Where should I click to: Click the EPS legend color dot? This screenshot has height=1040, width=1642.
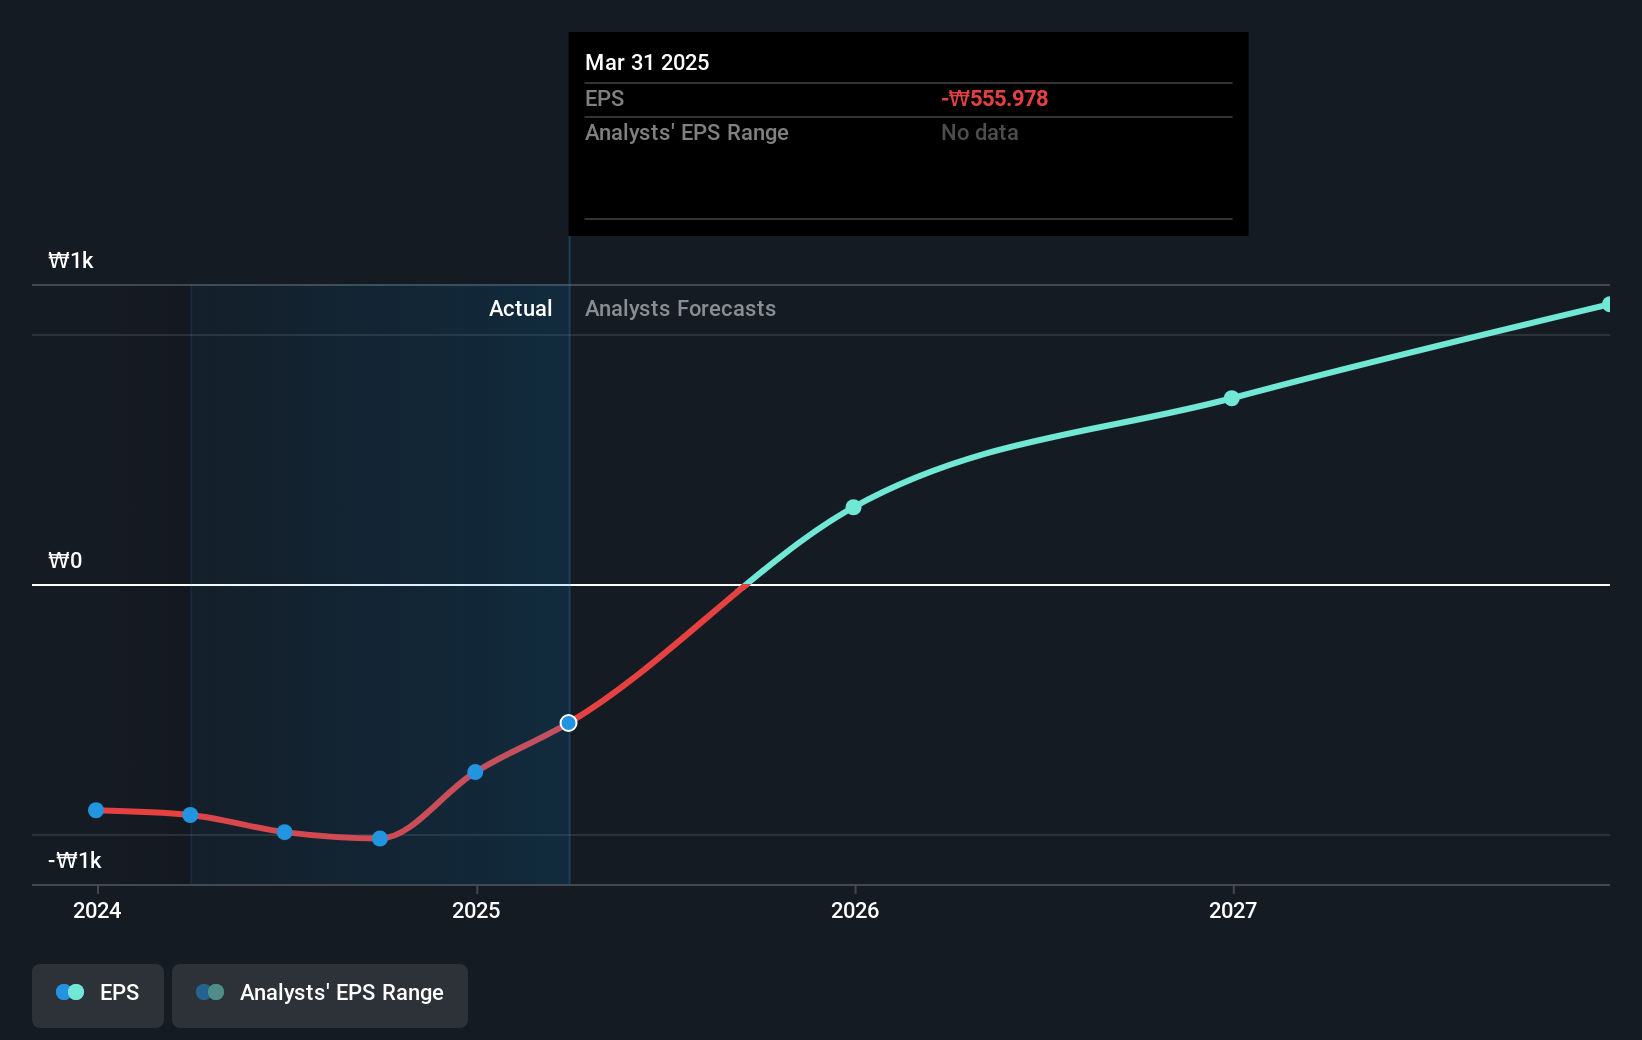tap(68, 991)
